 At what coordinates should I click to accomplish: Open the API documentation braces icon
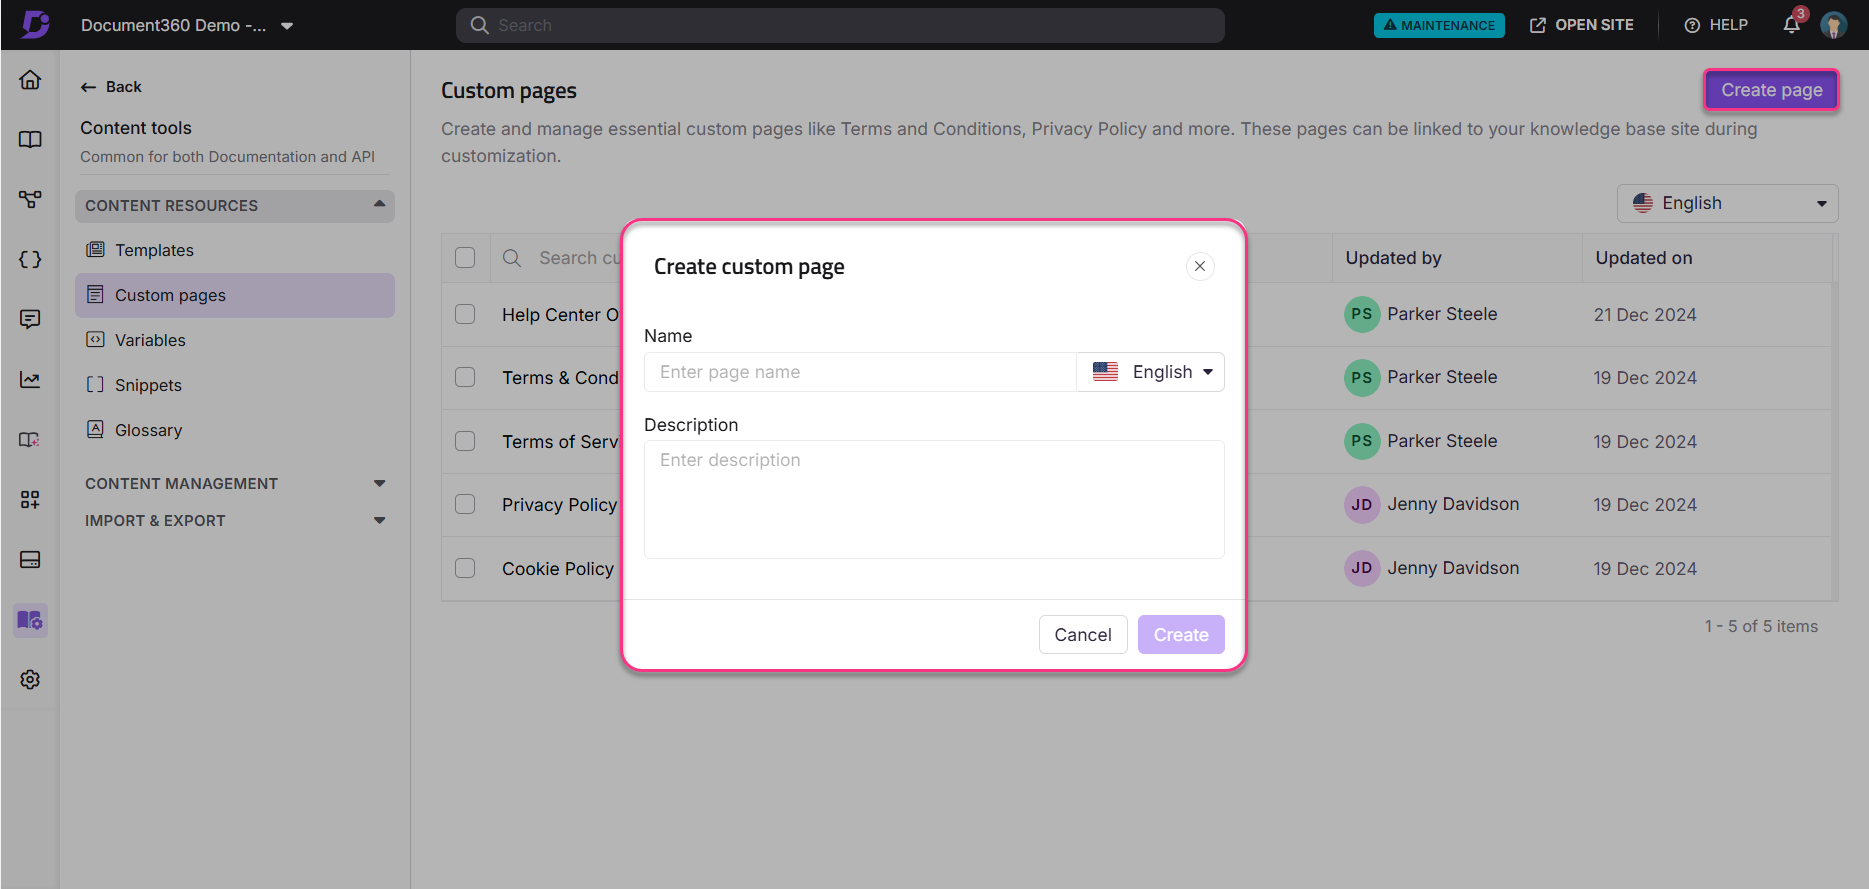(x=30, y=259)
